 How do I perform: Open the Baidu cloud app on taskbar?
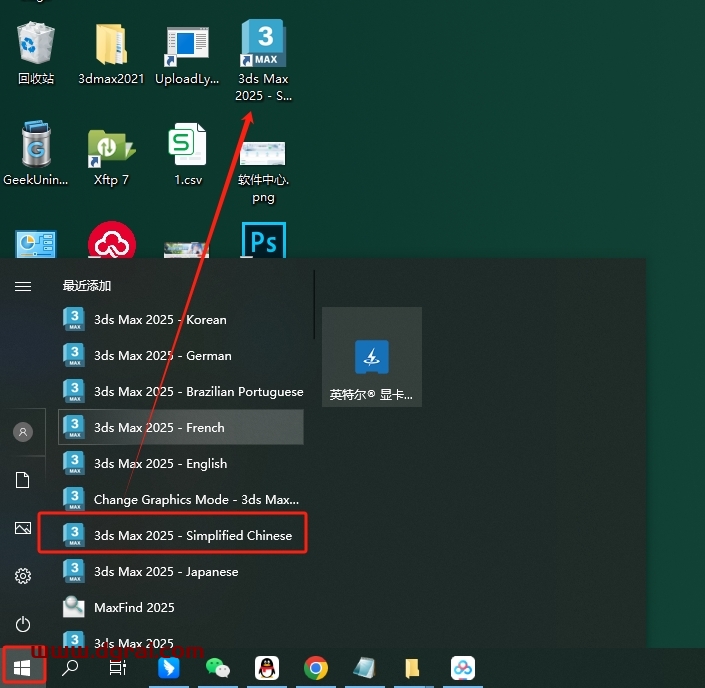[463, 668]
